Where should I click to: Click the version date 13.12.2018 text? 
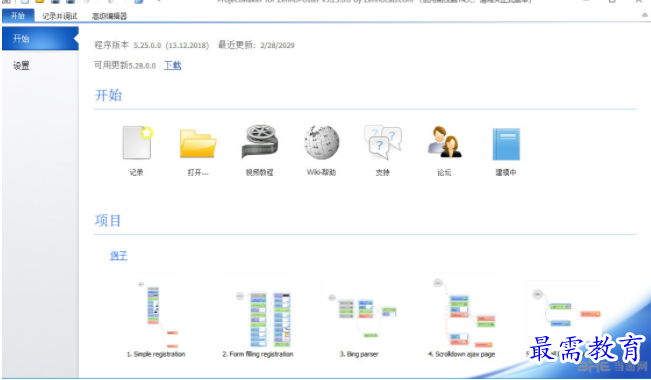click(x=187, y=45)
